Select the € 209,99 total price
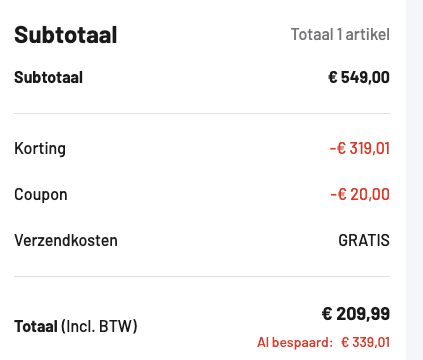 click(356, 314)
